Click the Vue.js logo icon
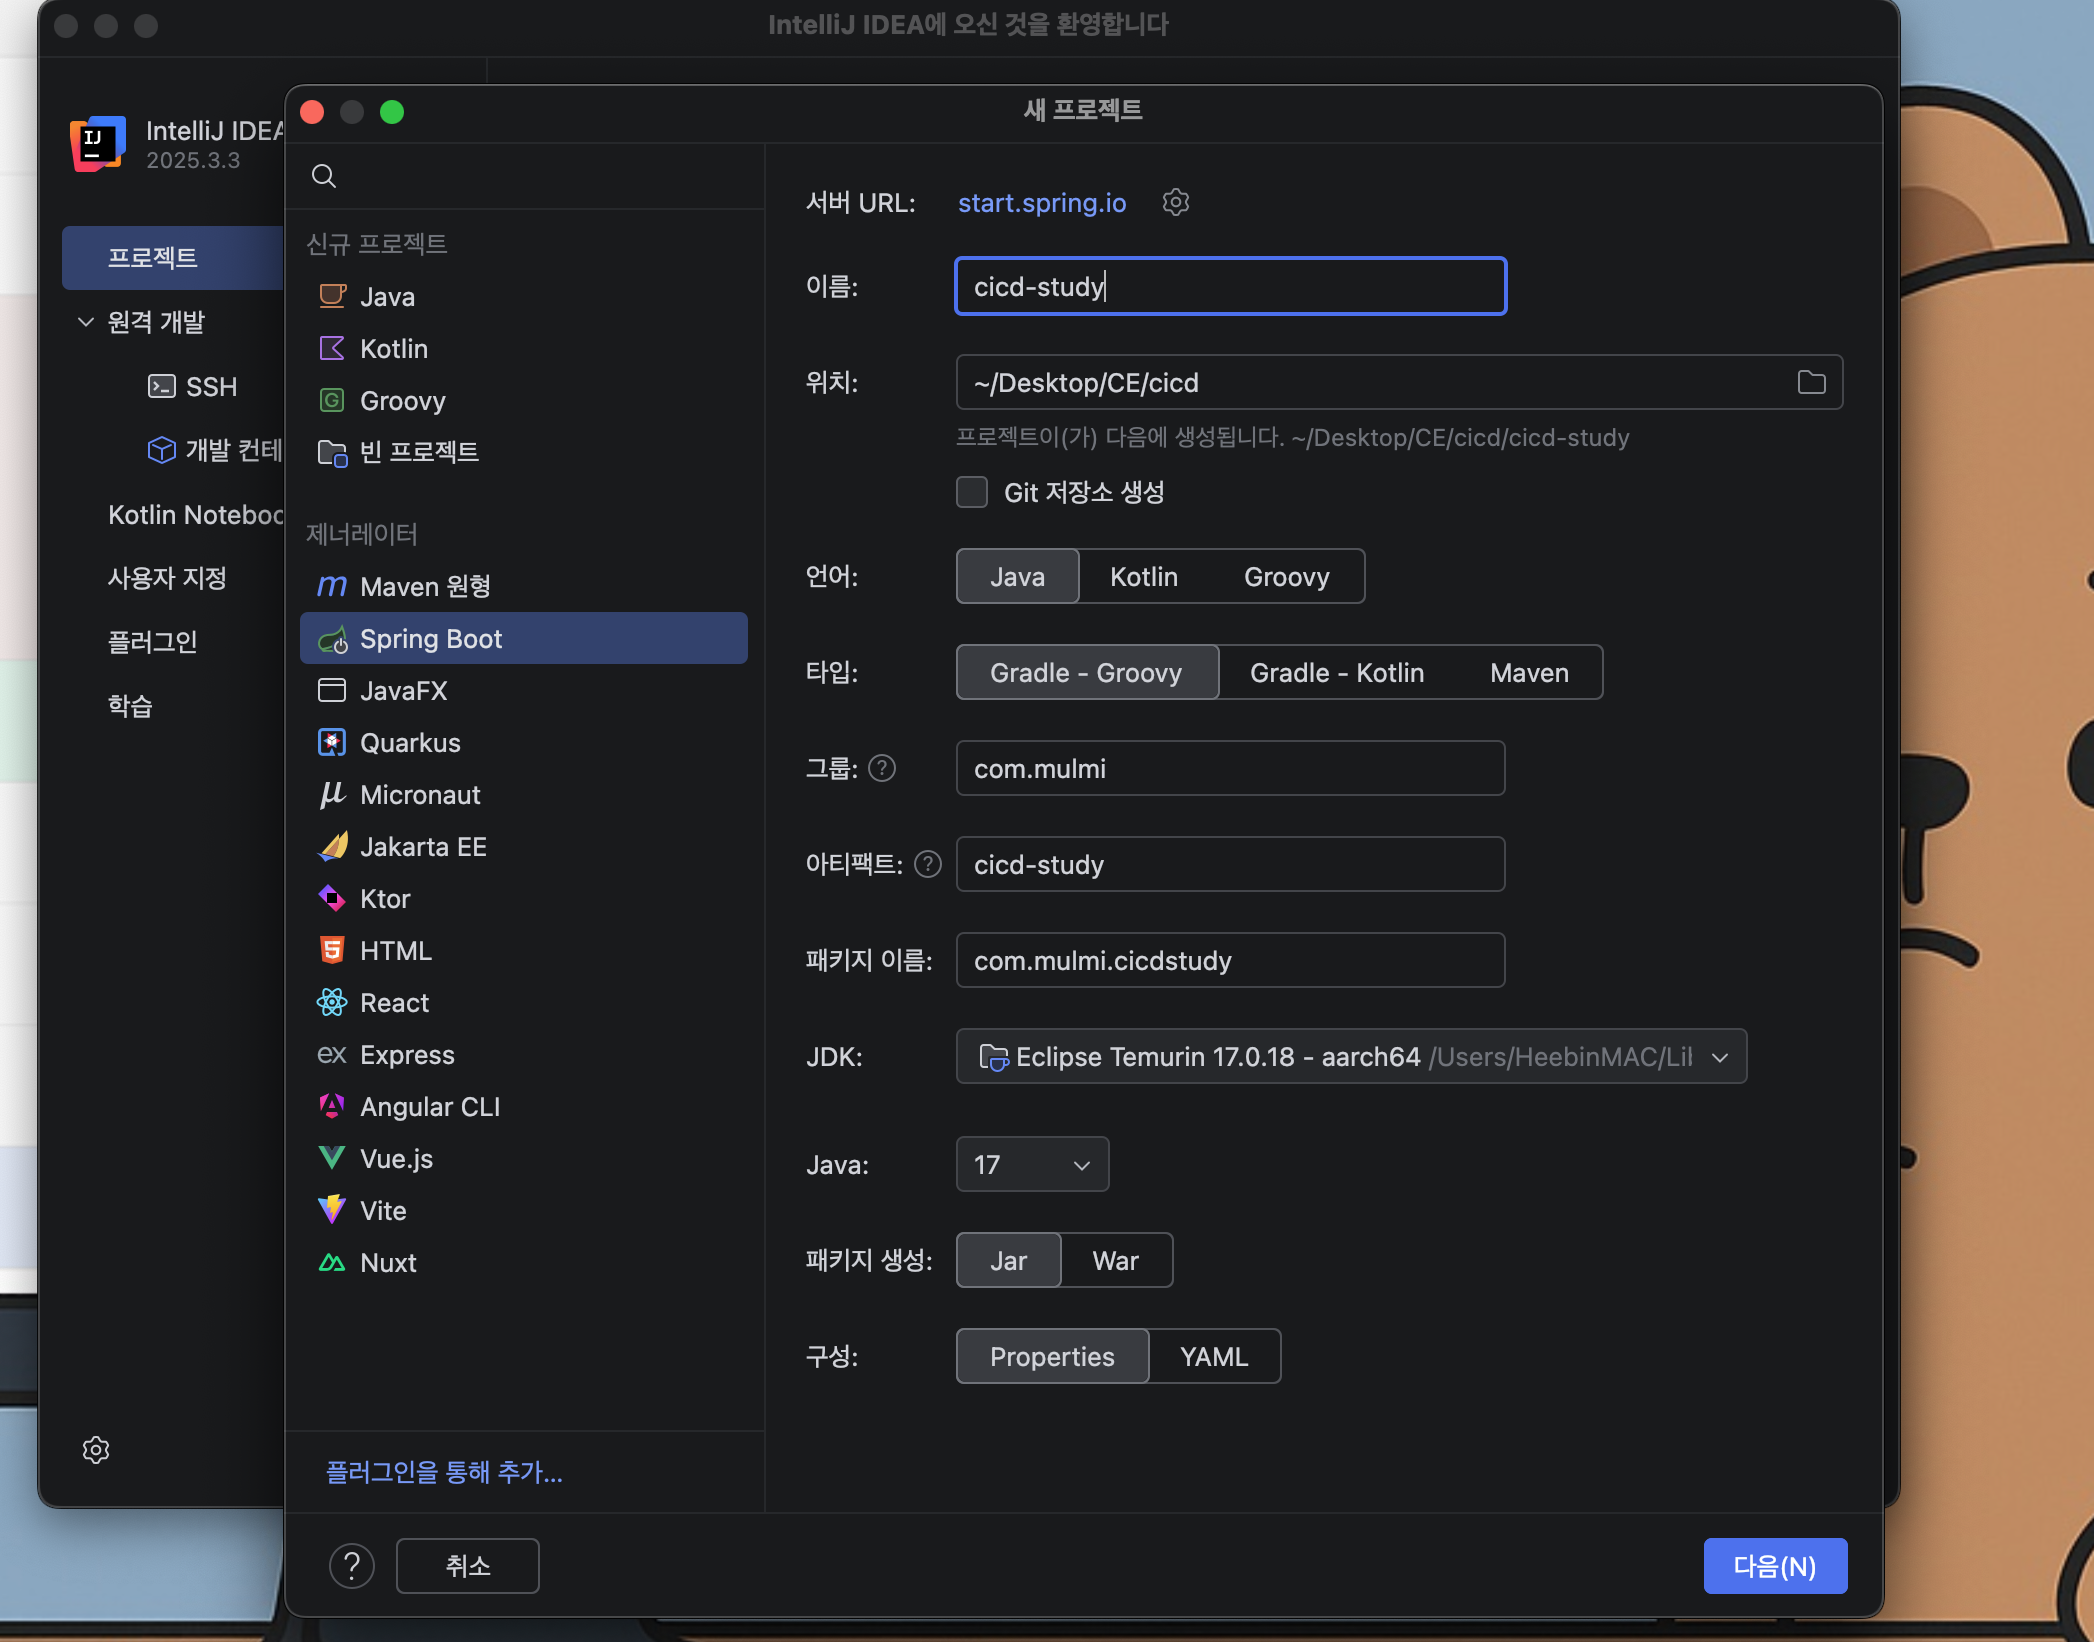 click(332, 1158)
